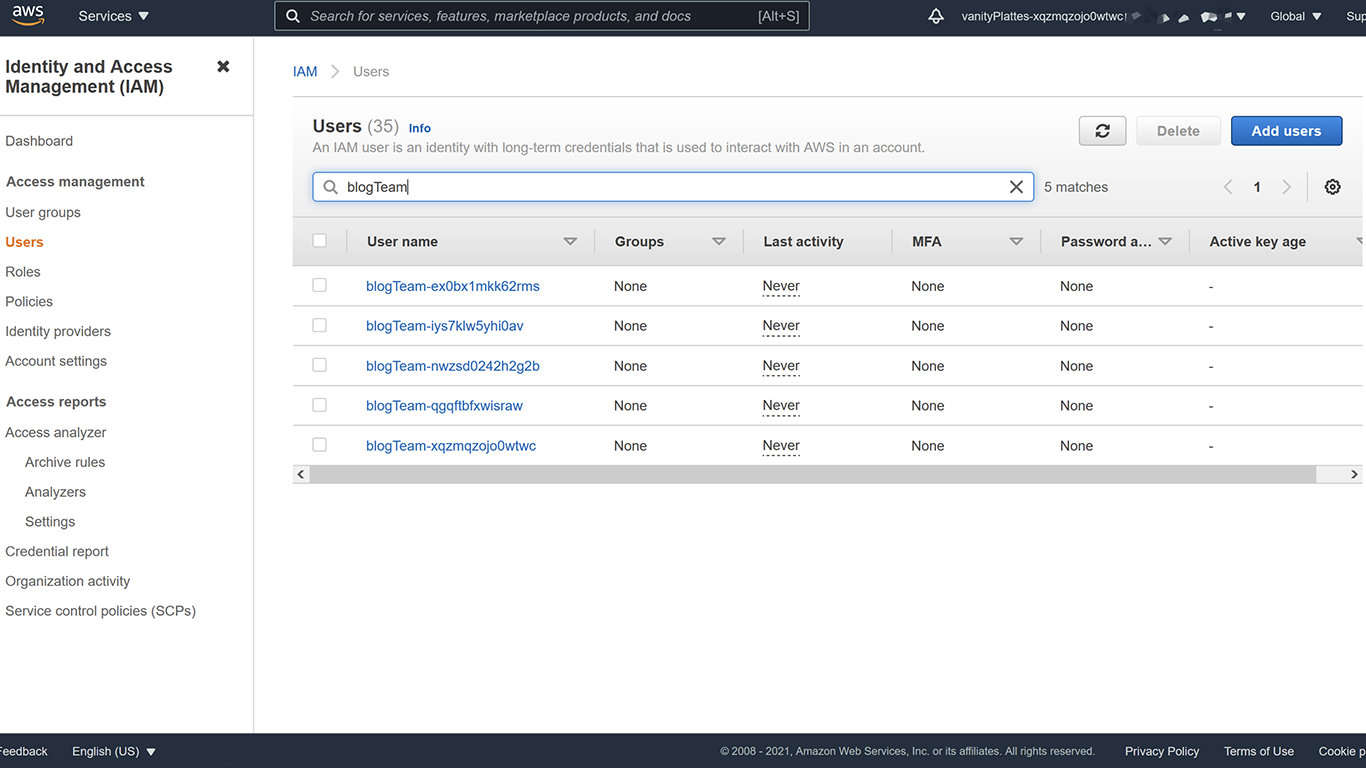Focus the top AWS services search box
Image resolution: width=1366 pixels, height=768 pixels.
pyautogui.click(x=542, y=16)
